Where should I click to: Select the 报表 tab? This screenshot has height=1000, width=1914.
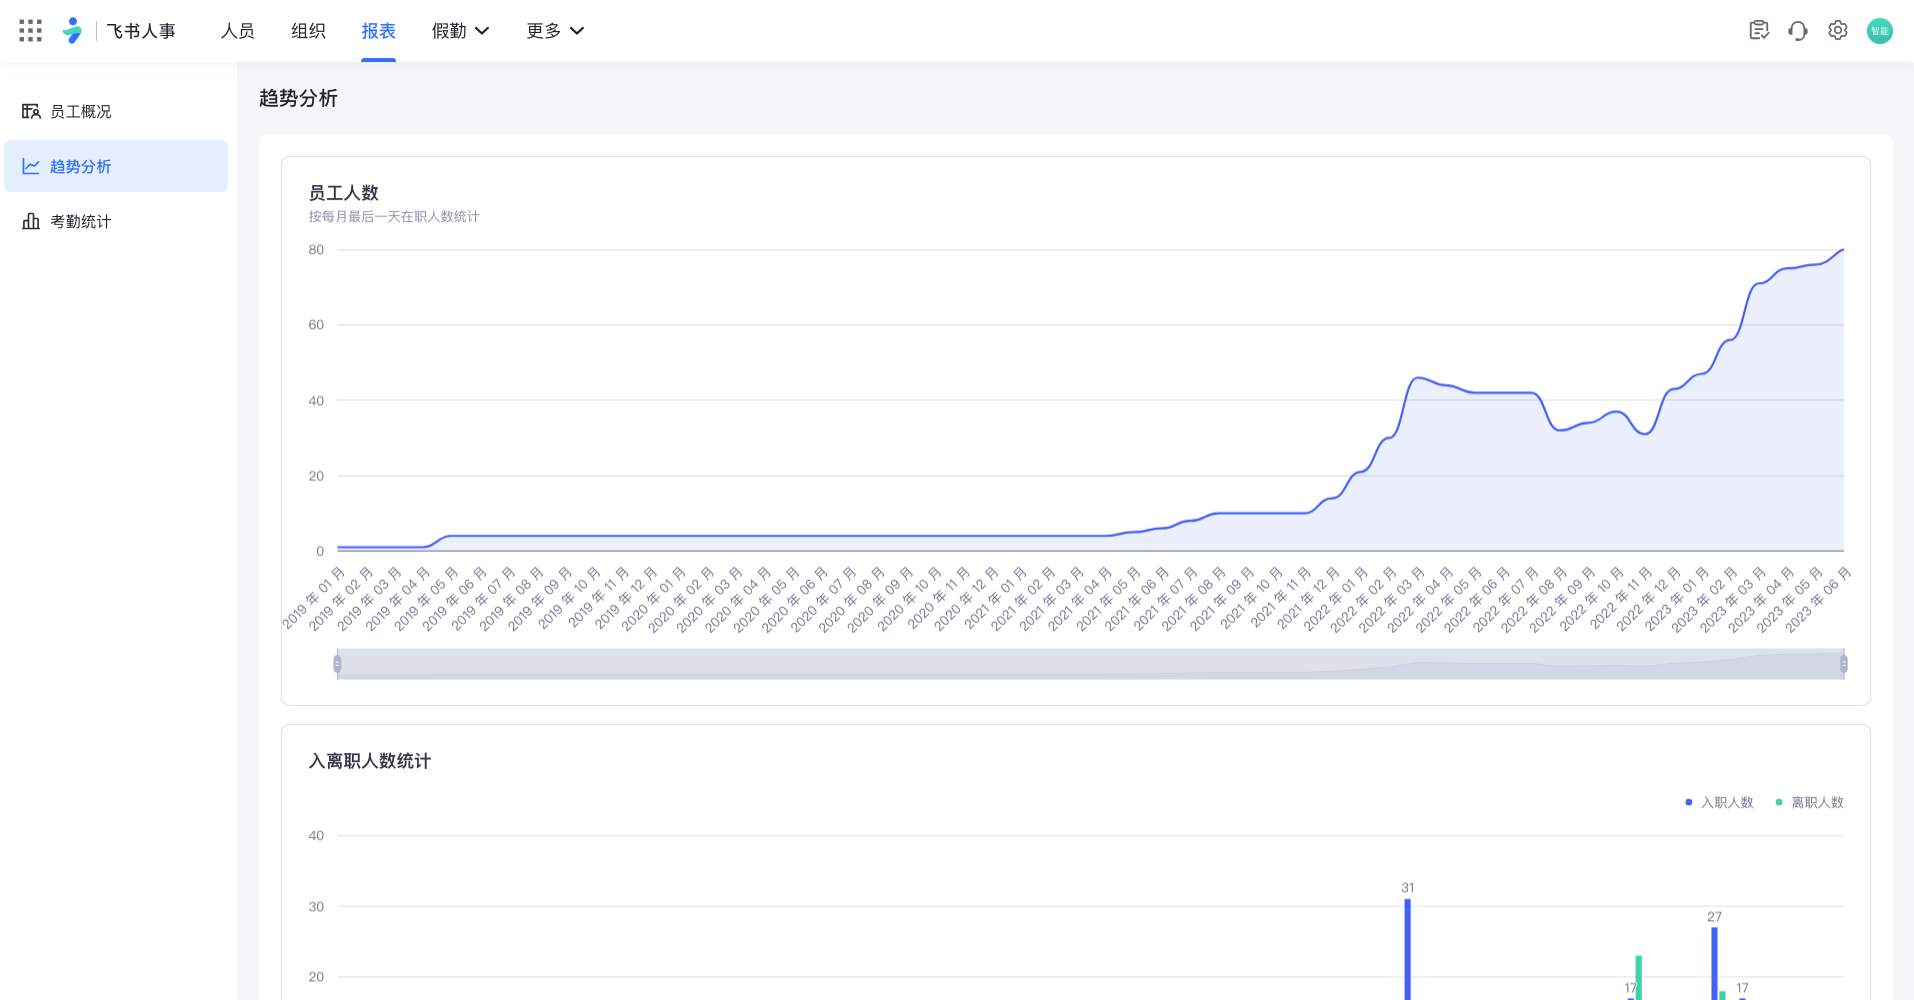pos(378,31)
